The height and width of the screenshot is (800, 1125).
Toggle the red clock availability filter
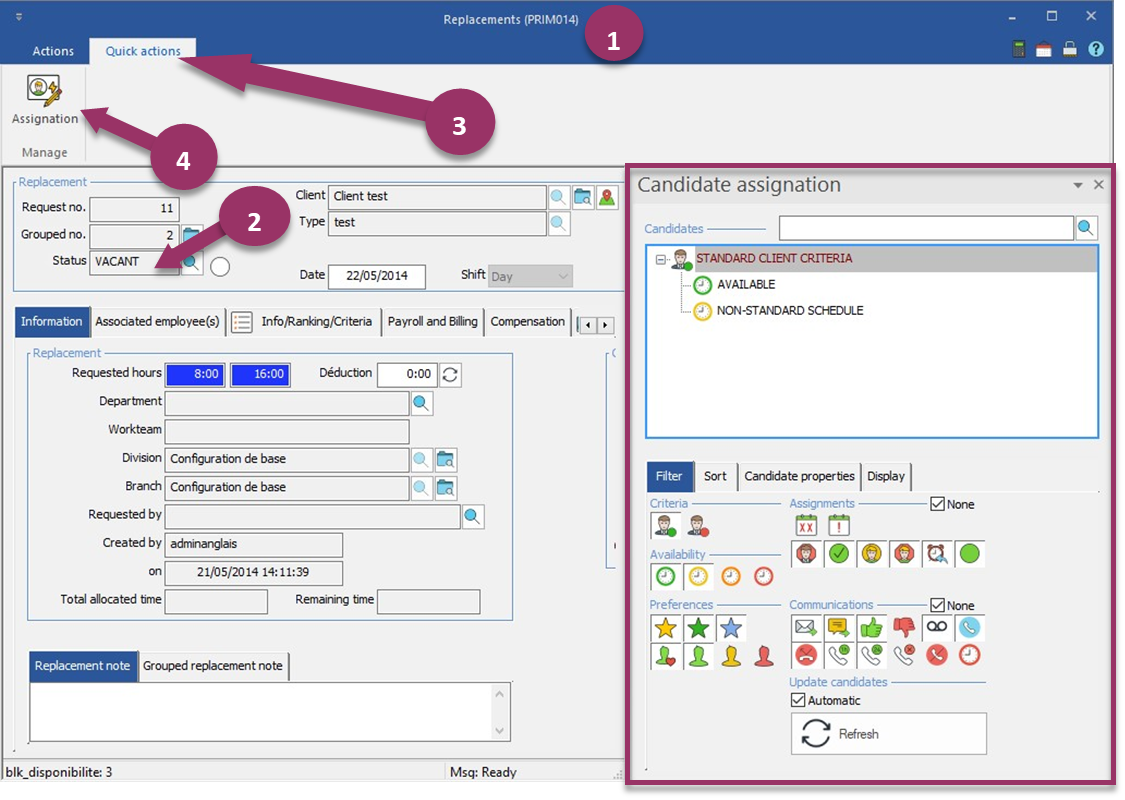coord(763,576)
